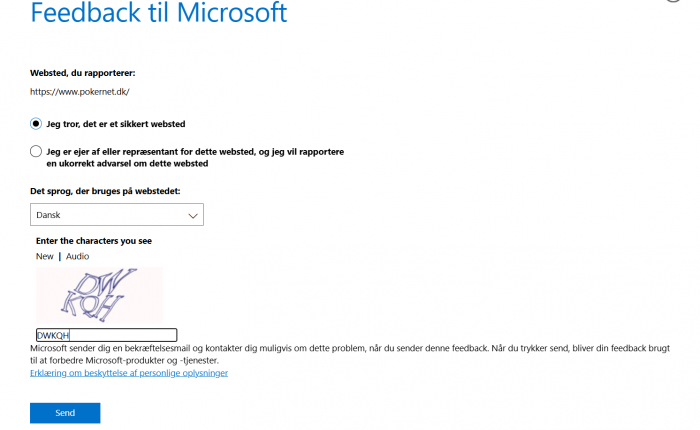The image size is (700, 430).
Task: Click the divider between New and Audio
Action: click(60, 256)
